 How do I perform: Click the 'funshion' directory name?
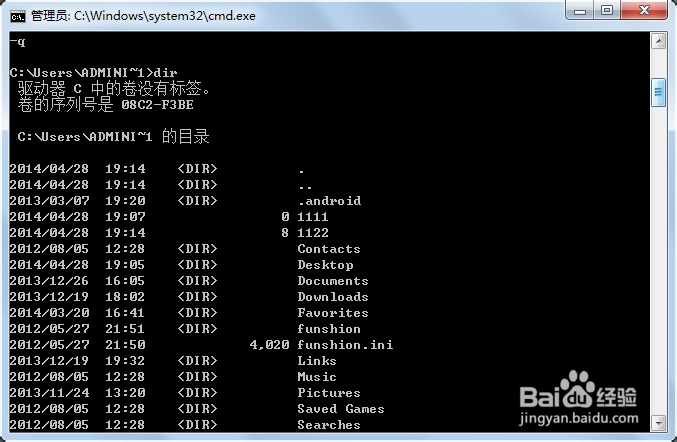click(329, 328)
